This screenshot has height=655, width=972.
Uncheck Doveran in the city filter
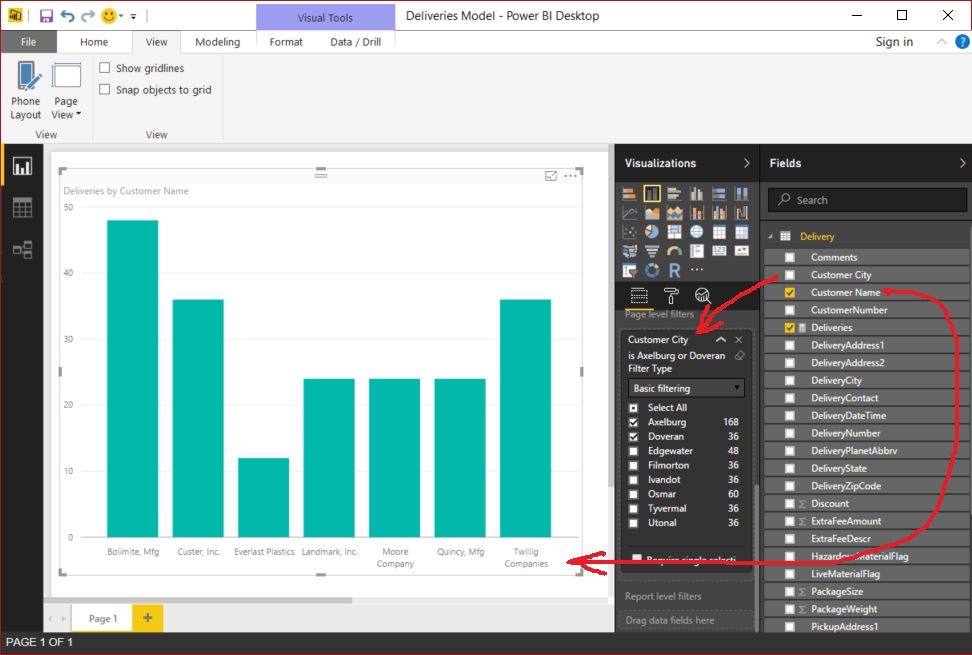(x=634, y=436)
